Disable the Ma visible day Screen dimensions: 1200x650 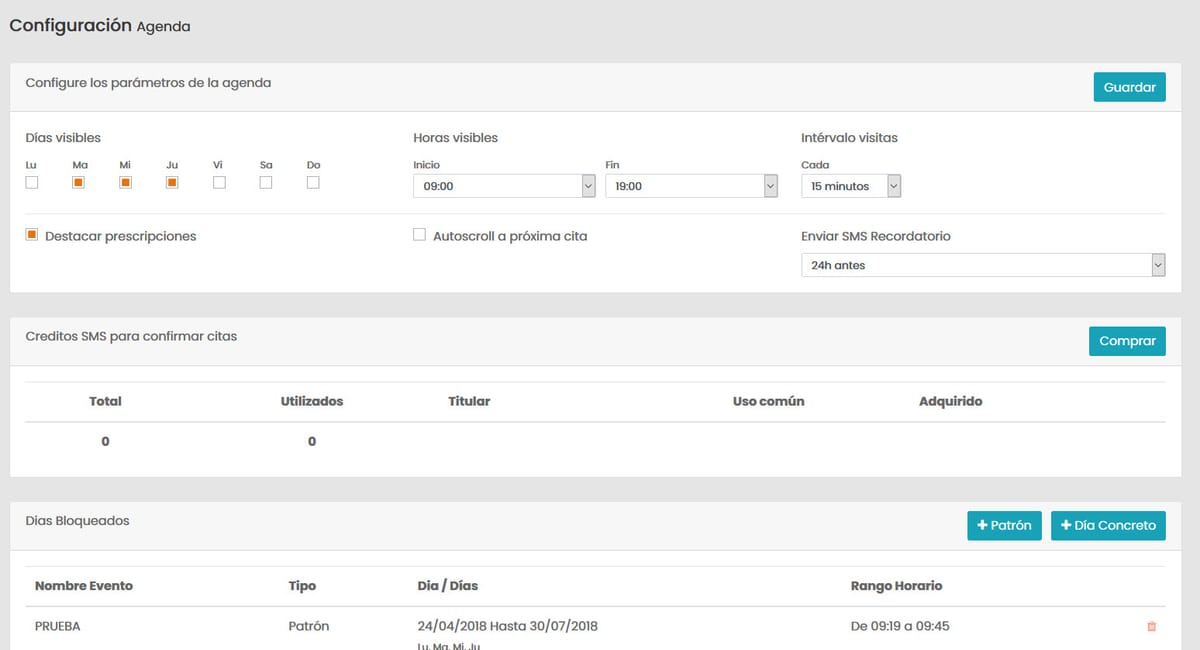tap(80, 182)
